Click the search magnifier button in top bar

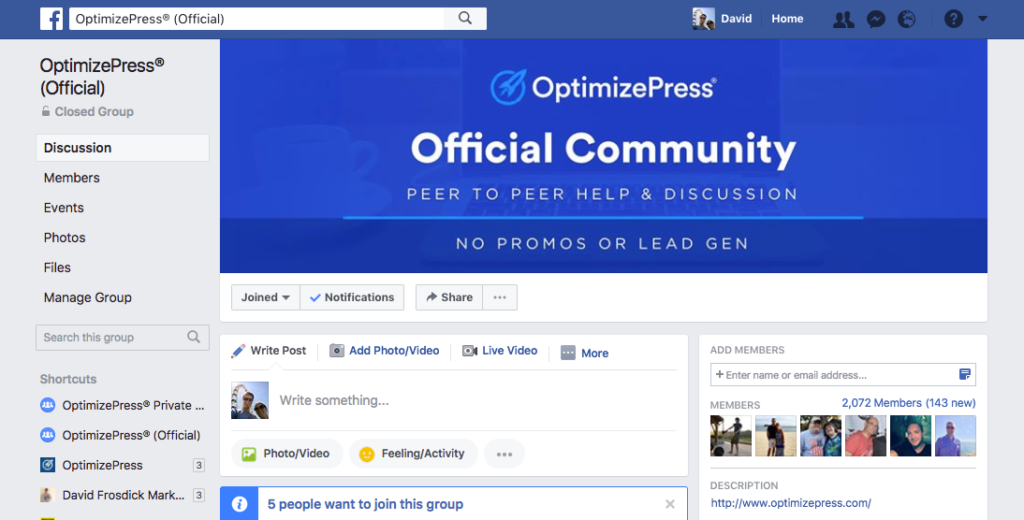pos(465,18)
